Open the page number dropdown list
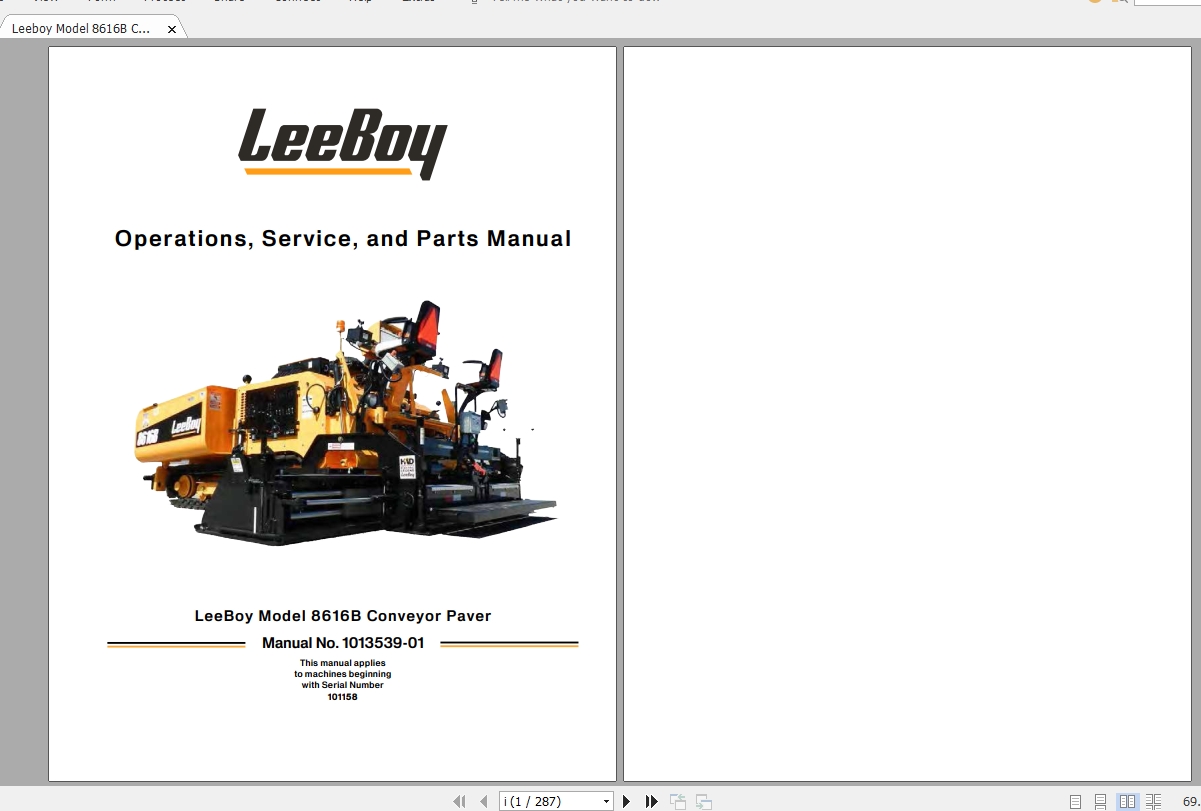1201x811 pixels. pos(606,800)
